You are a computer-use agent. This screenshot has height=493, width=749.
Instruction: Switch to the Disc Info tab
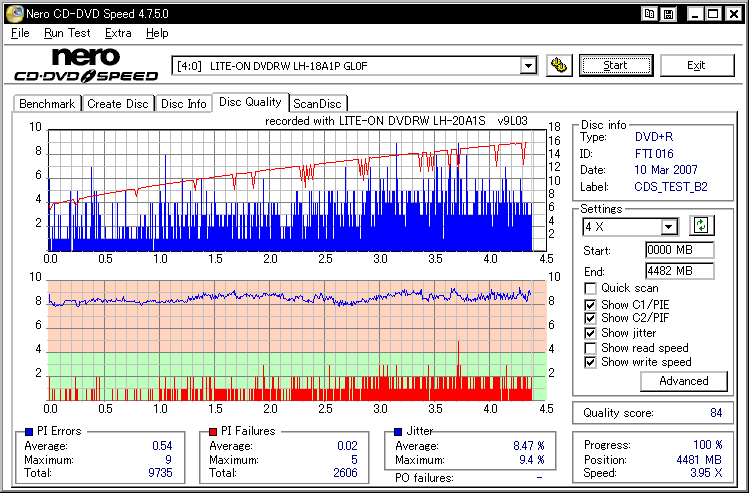[x=184, y=103]
